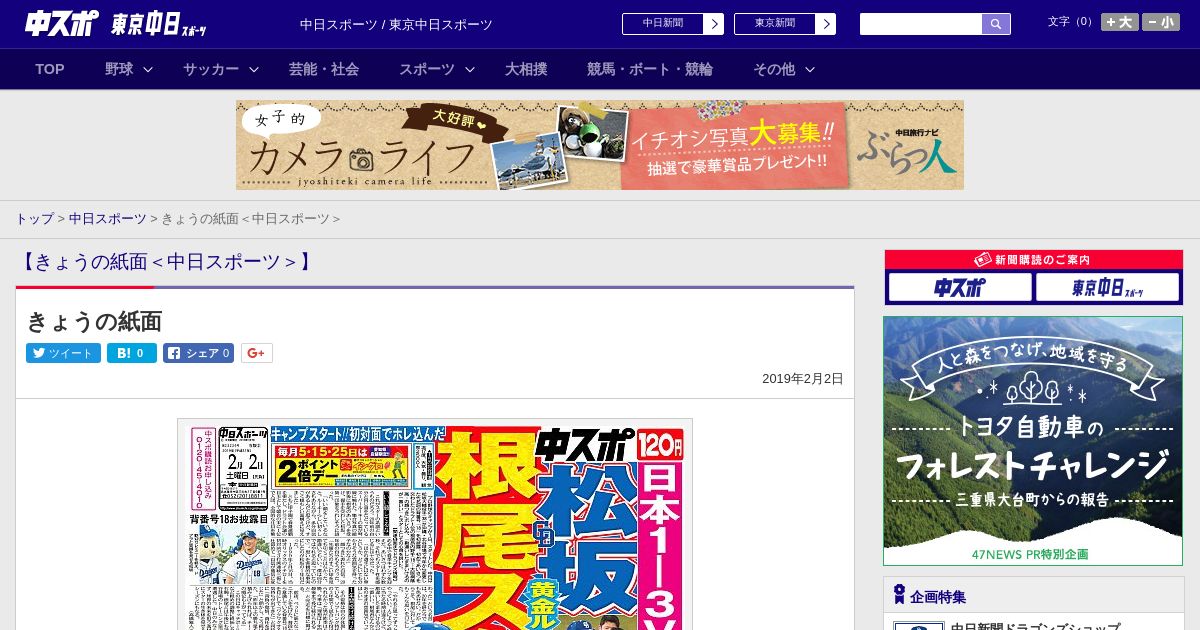Focus the site search input field
The image size is (1200, 630).
coord(921,24)
